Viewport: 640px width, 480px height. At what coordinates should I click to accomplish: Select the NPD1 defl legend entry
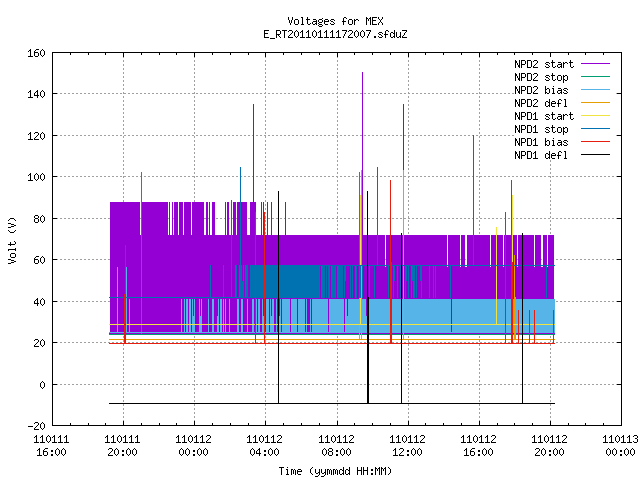click(x=562, y=156)
